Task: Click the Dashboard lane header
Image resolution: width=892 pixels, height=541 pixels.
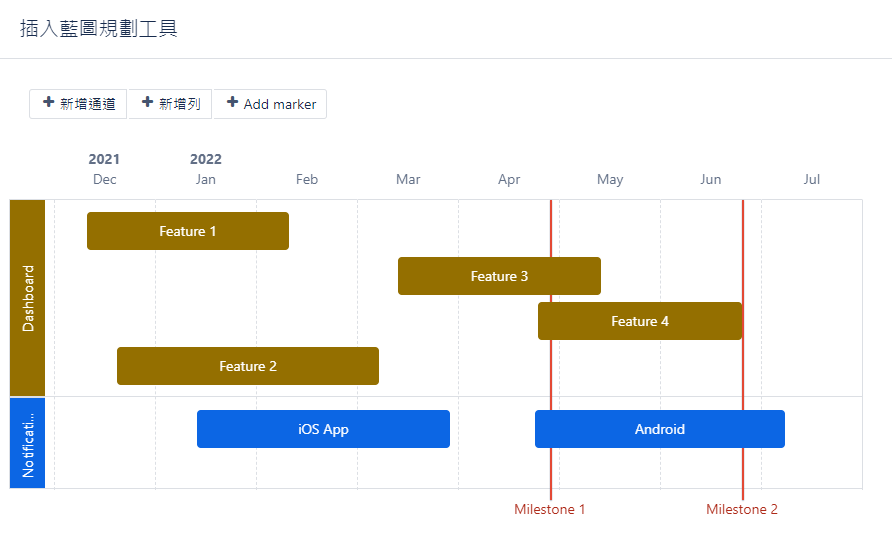Action: (x=28, y=298)
